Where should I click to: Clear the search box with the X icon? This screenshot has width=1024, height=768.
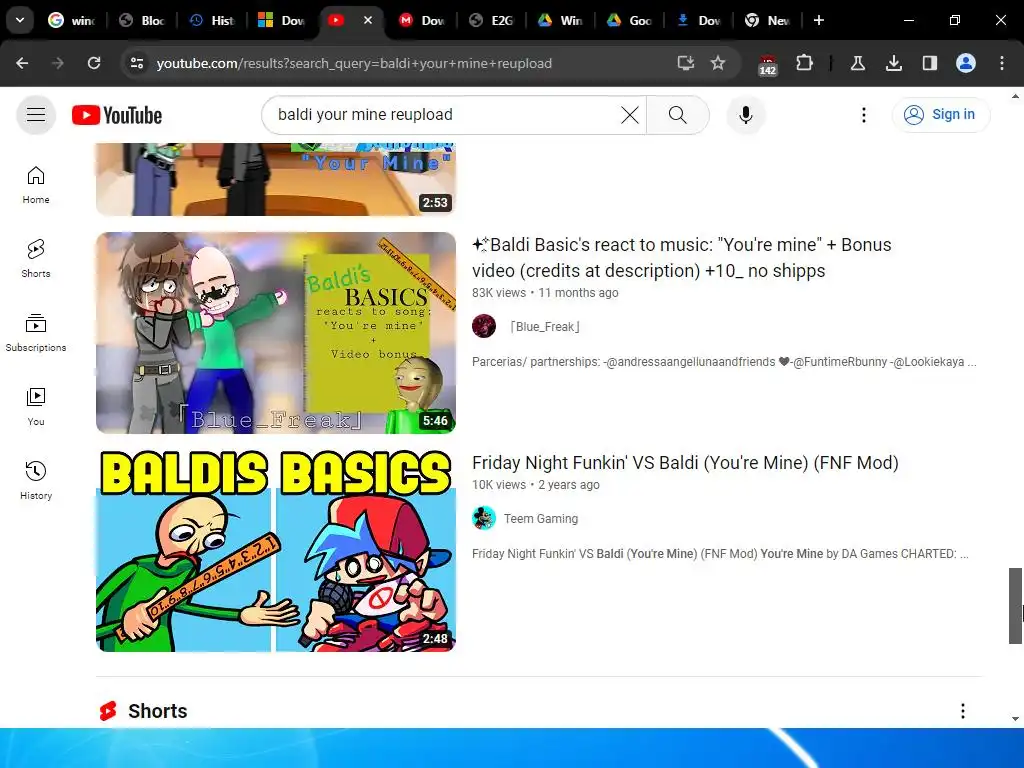click(630, 115)
